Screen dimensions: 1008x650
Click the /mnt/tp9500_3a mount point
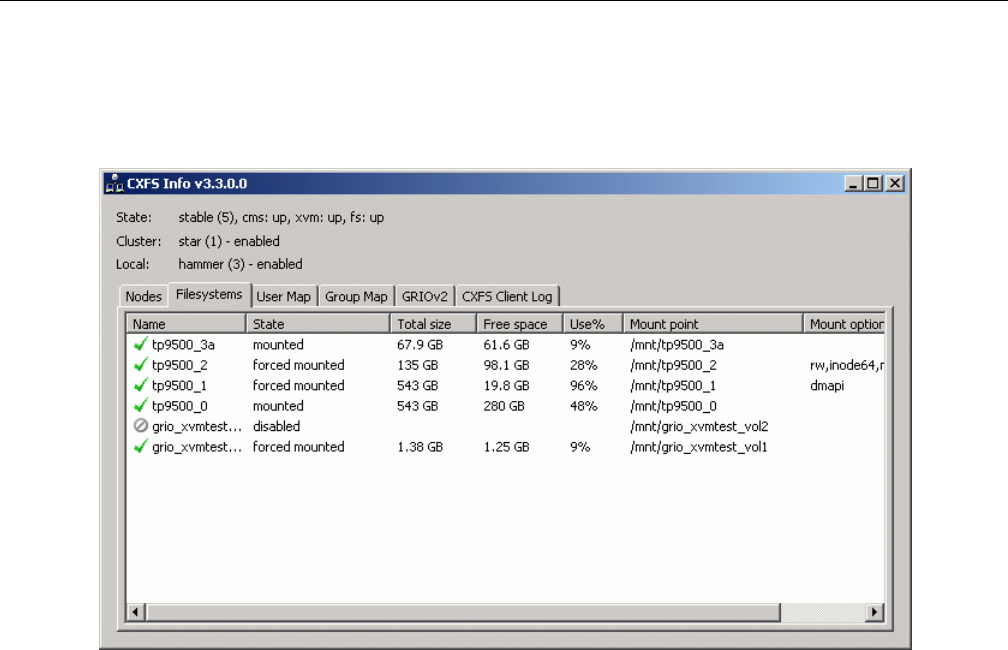[x=677, y=345]
